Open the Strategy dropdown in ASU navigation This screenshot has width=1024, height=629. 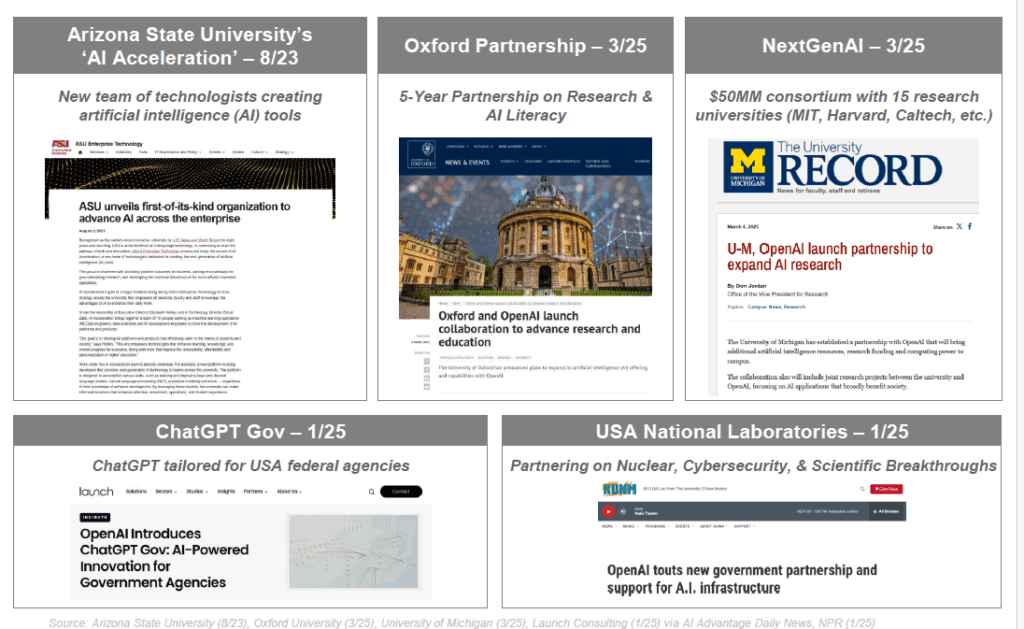(284, 152)
